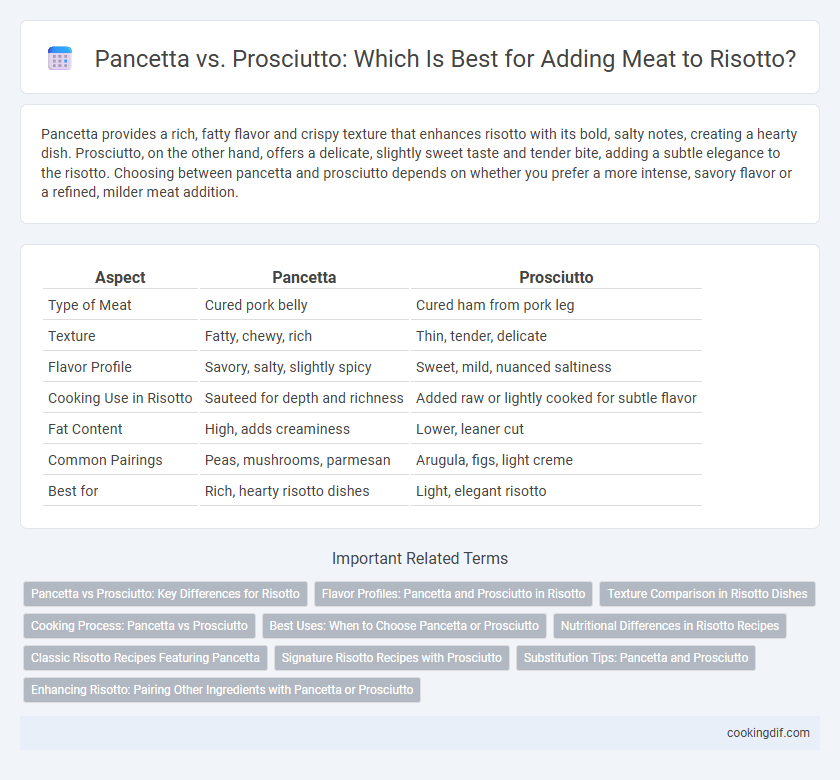
Task: Click the 'Aspect' column header
Action: tap(120, 278)
